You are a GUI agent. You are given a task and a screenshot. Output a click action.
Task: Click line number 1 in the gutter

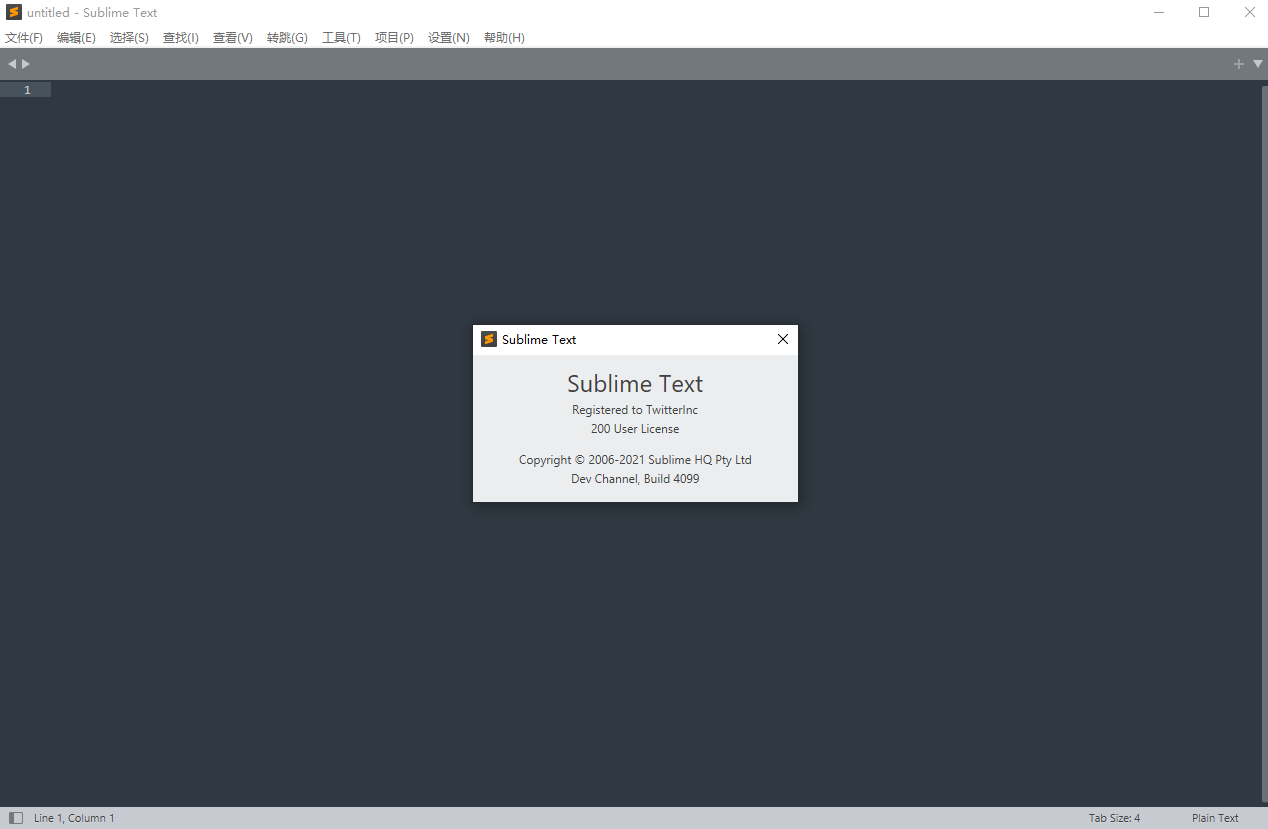[x=27, y=90]
